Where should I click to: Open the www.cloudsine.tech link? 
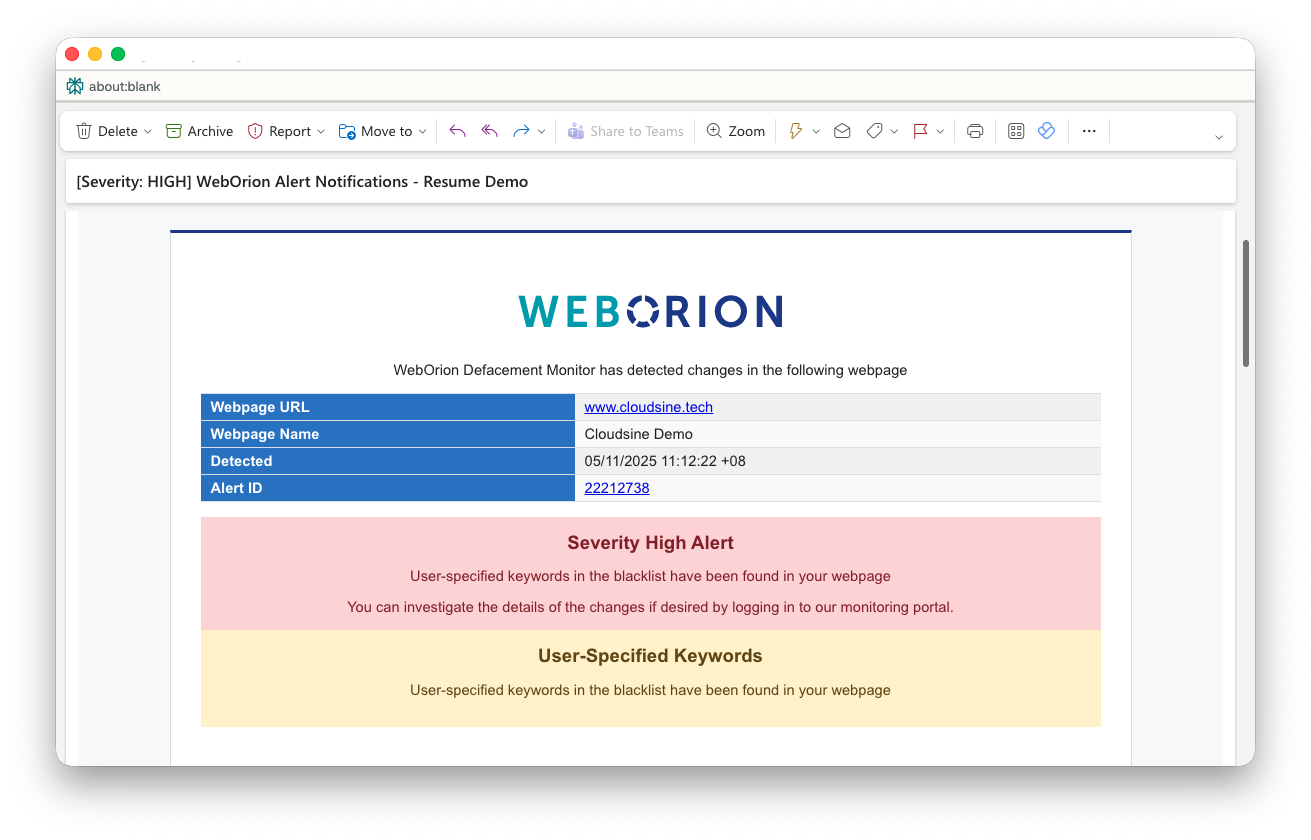[x=648, y=407]
